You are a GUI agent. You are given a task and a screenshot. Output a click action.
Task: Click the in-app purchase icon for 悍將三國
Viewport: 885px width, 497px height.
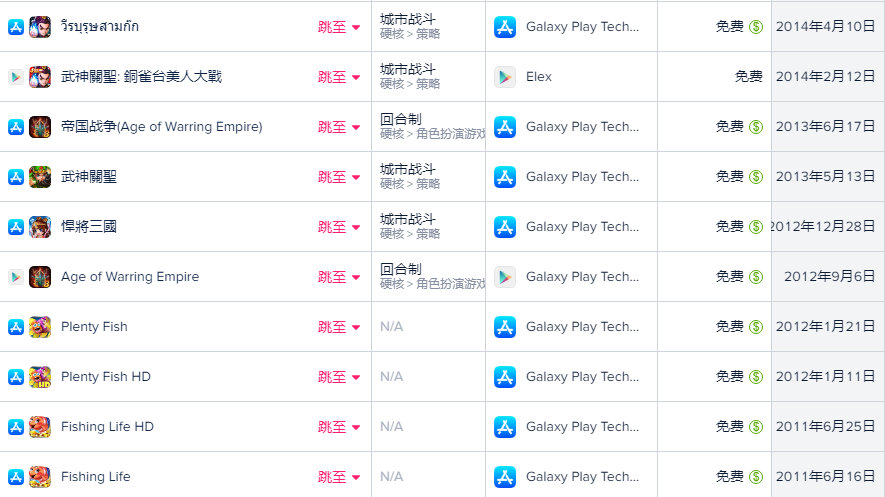756,227
